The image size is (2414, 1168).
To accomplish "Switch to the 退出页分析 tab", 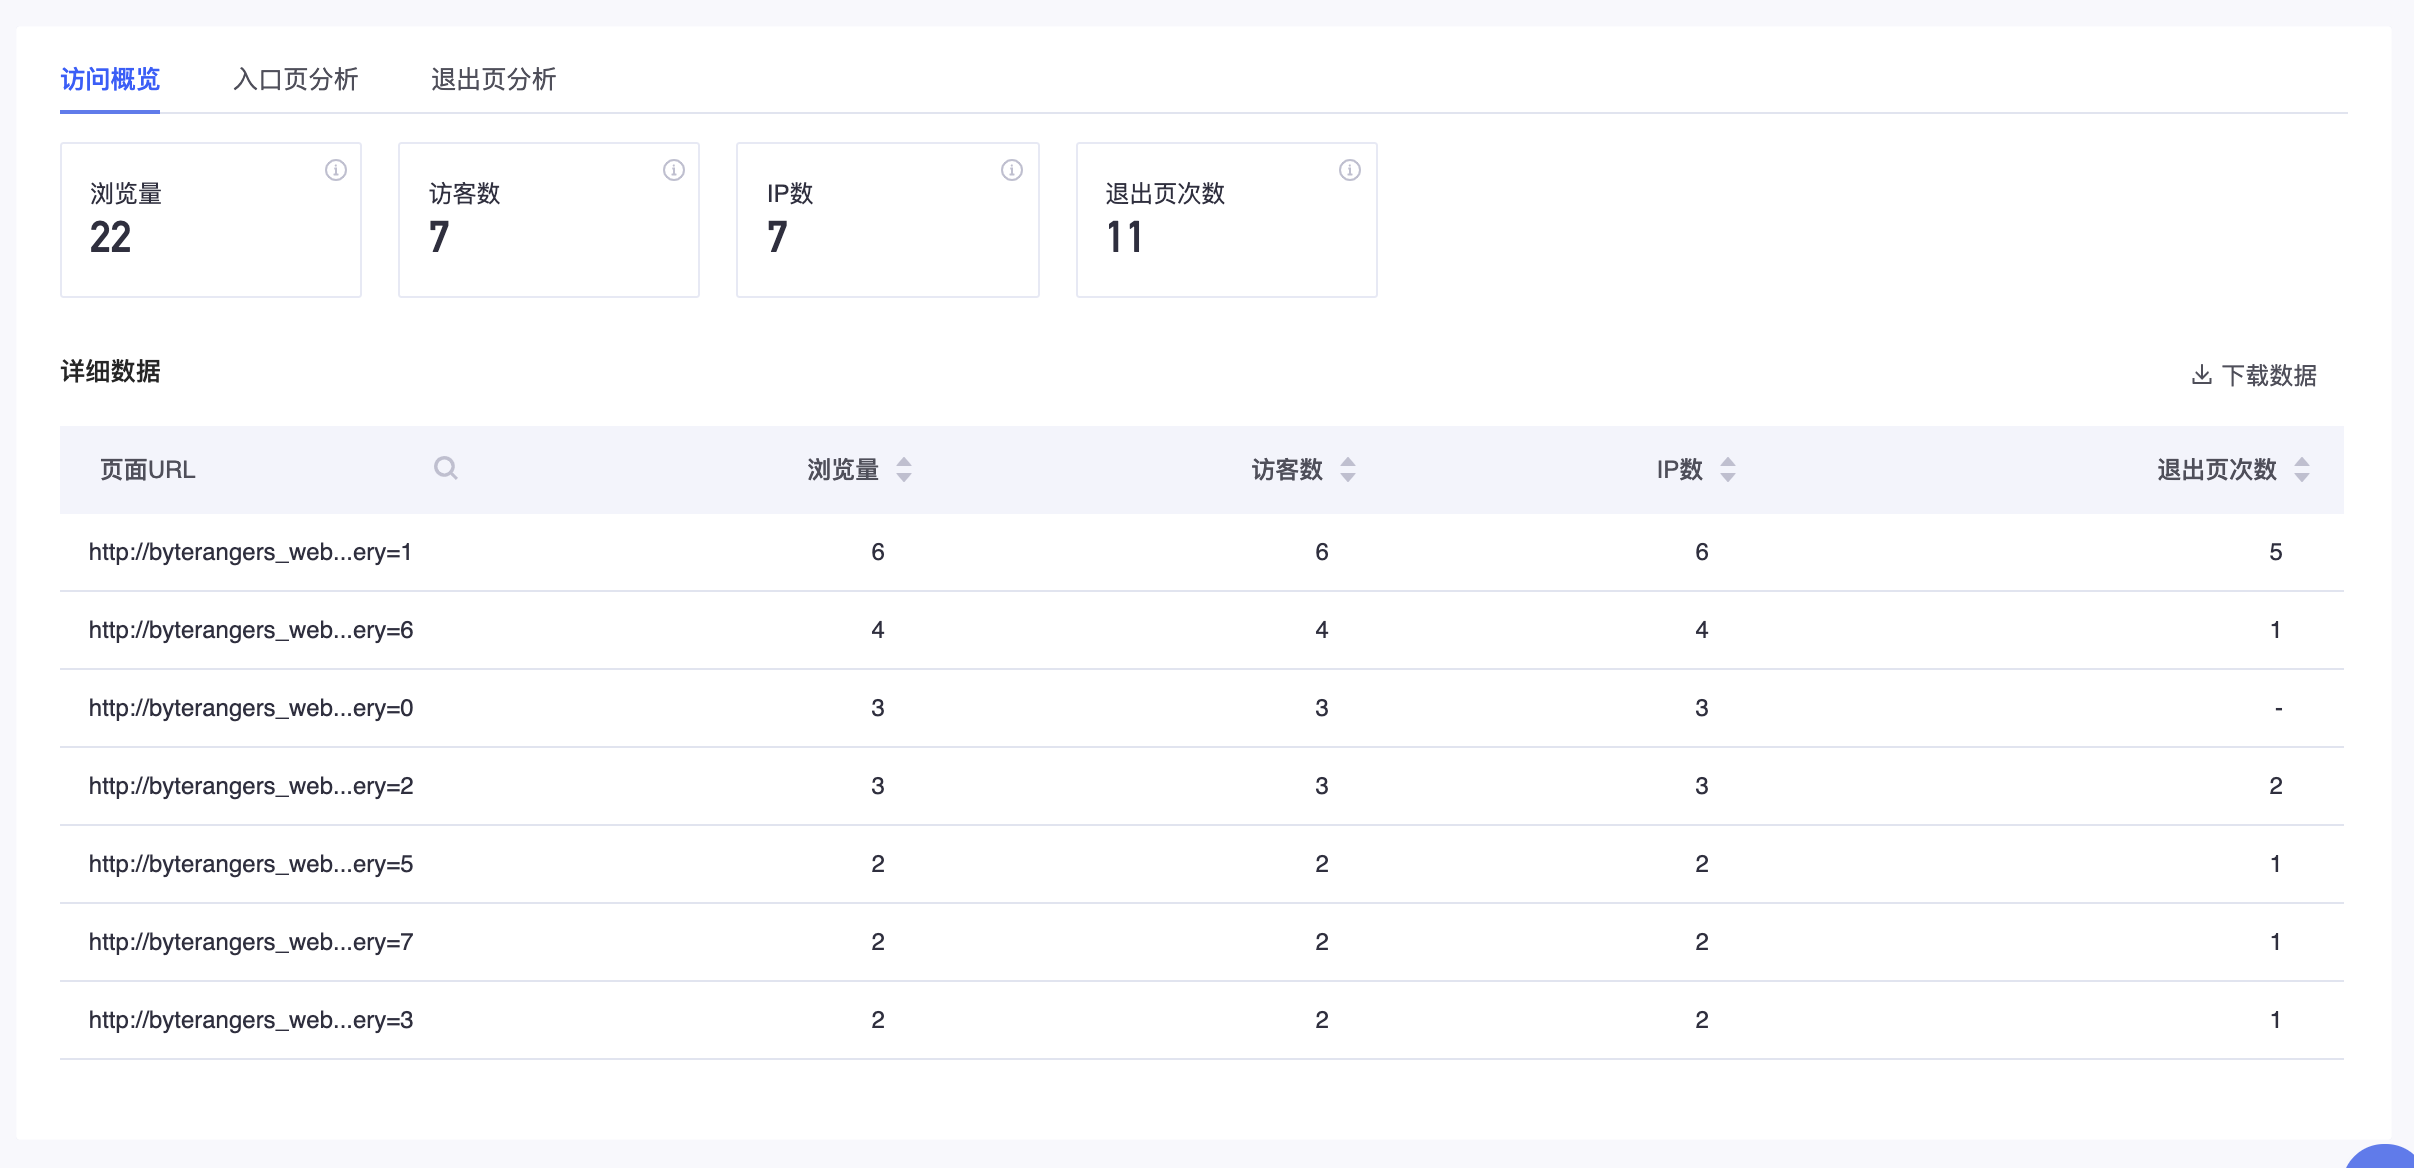I will click(x=493, y=79).
